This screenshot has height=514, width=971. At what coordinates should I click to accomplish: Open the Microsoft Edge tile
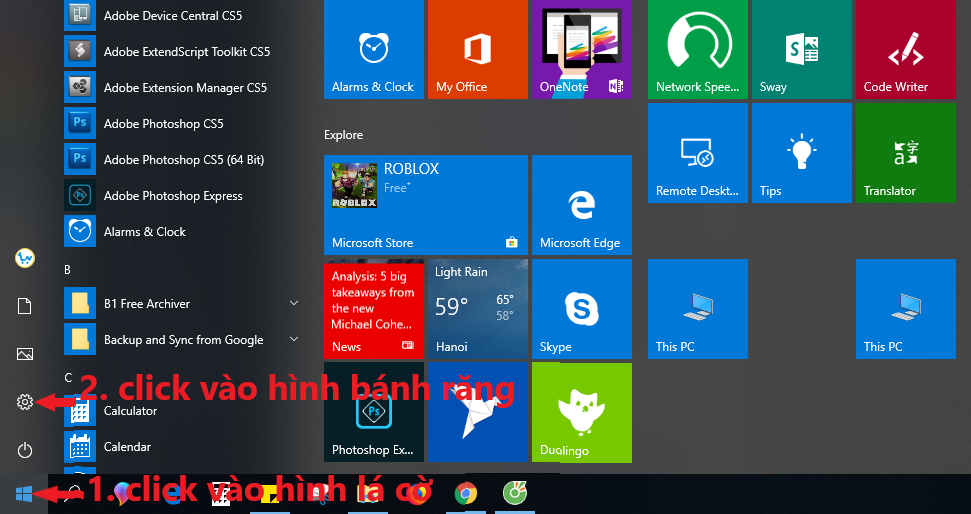tap(582, 205)
